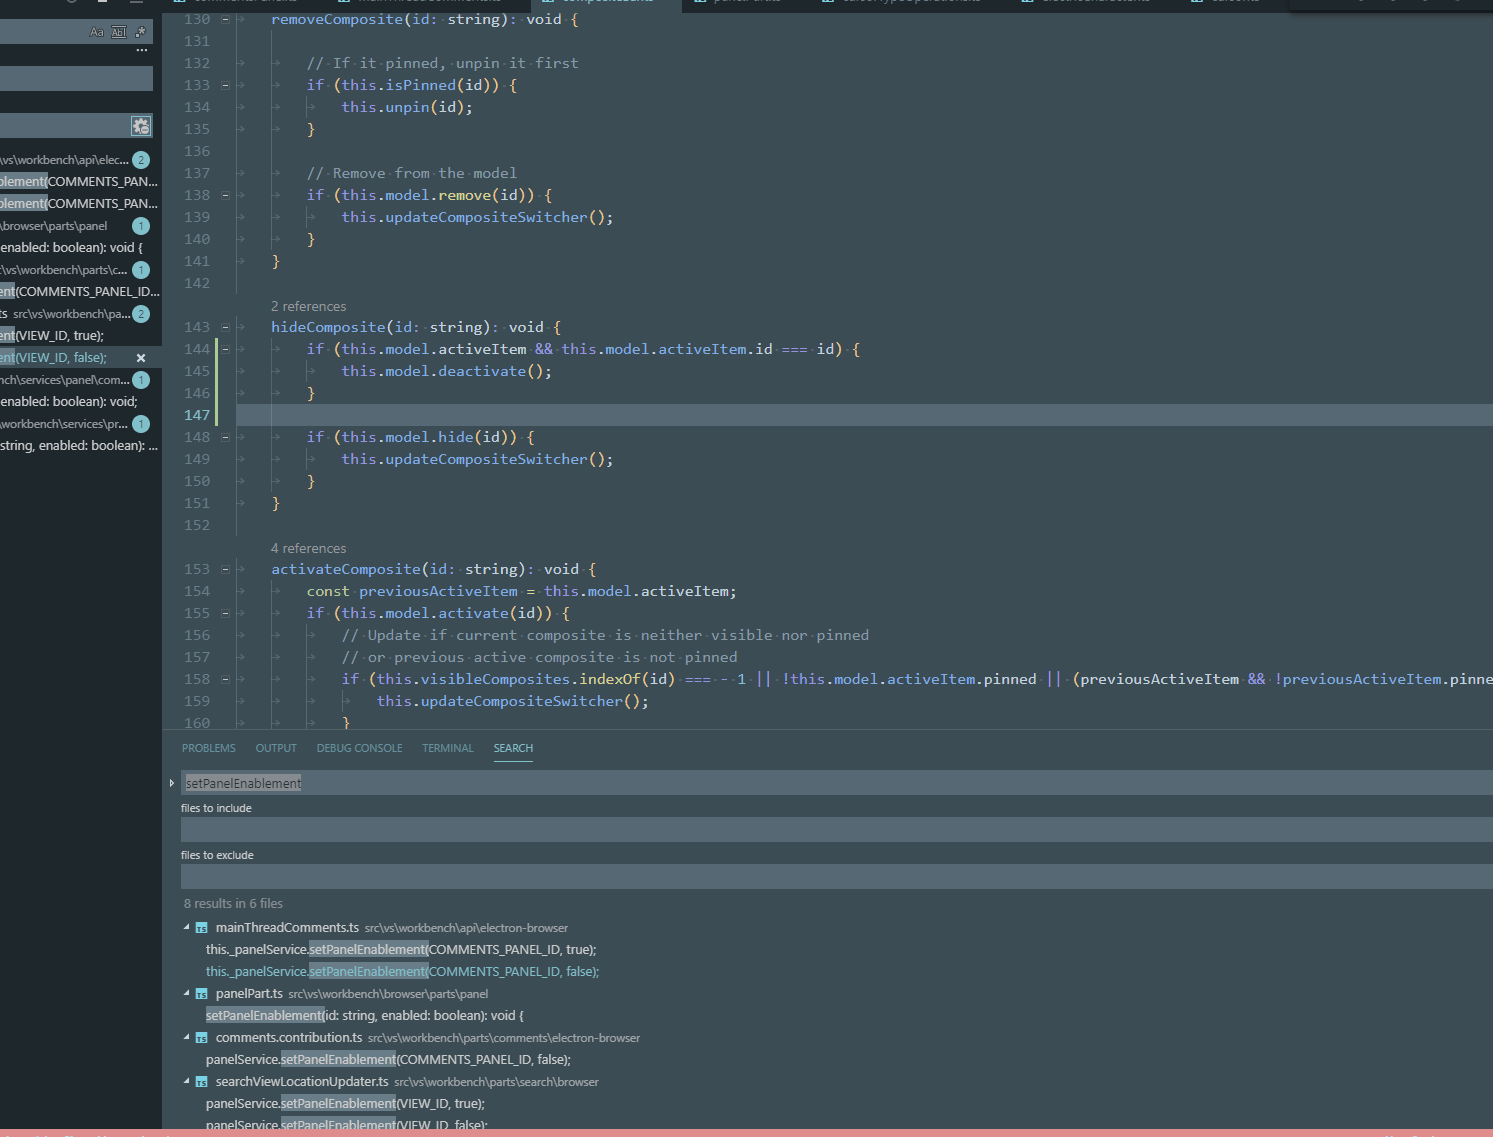Image resolution: width=1493 pixels, height=1137 pixels.
Task: Dismiss the highlighted VIEW_ID, false result
Action: [x=141, y=358]
